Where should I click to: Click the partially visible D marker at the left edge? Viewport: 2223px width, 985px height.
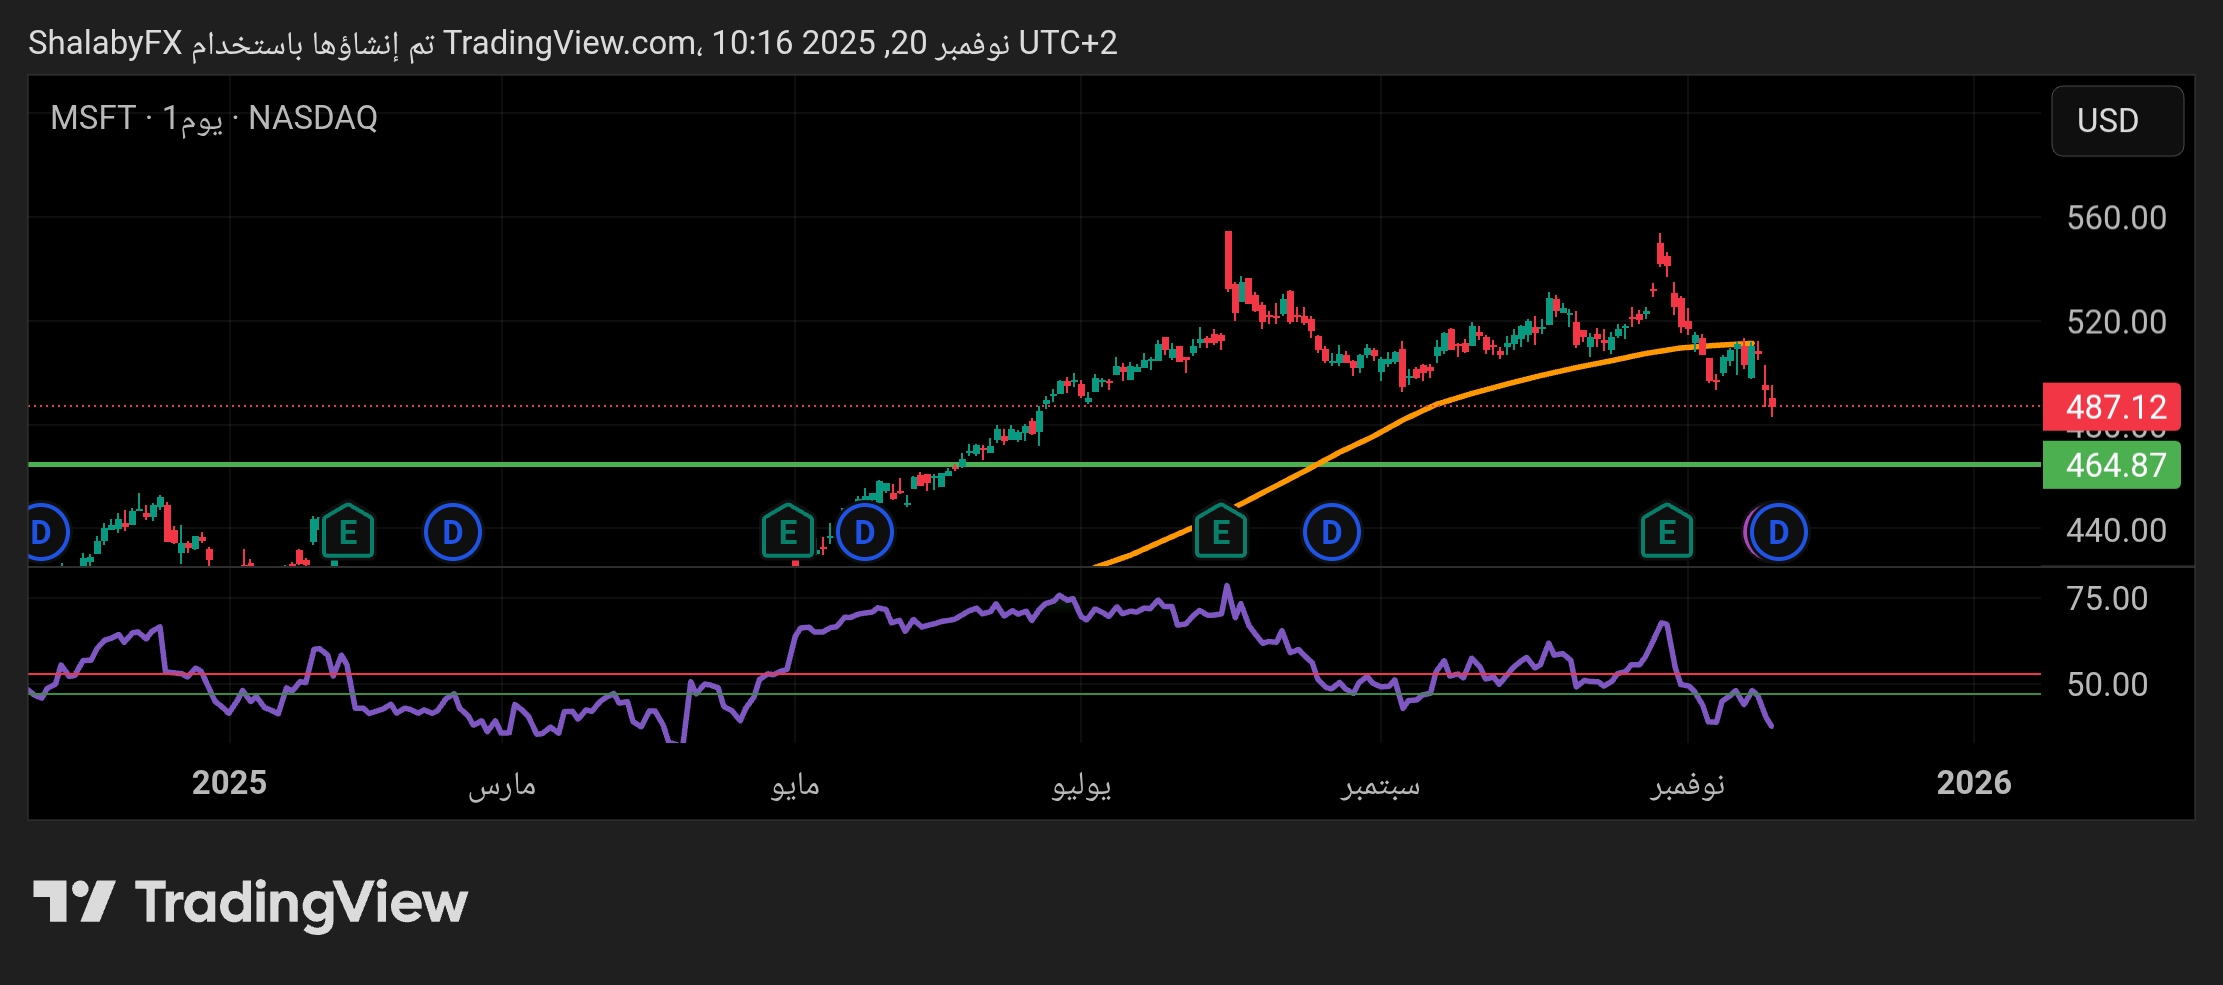(44, 532)
